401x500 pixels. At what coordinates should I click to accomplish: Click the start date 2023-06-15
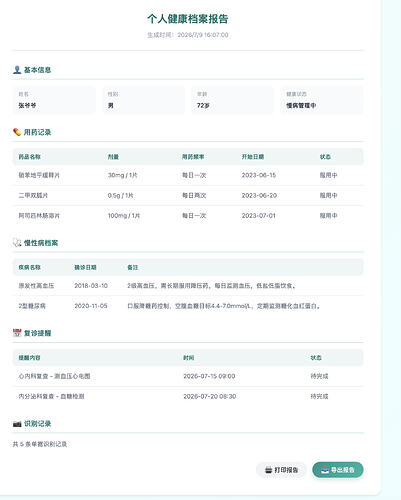click(259, 175)
